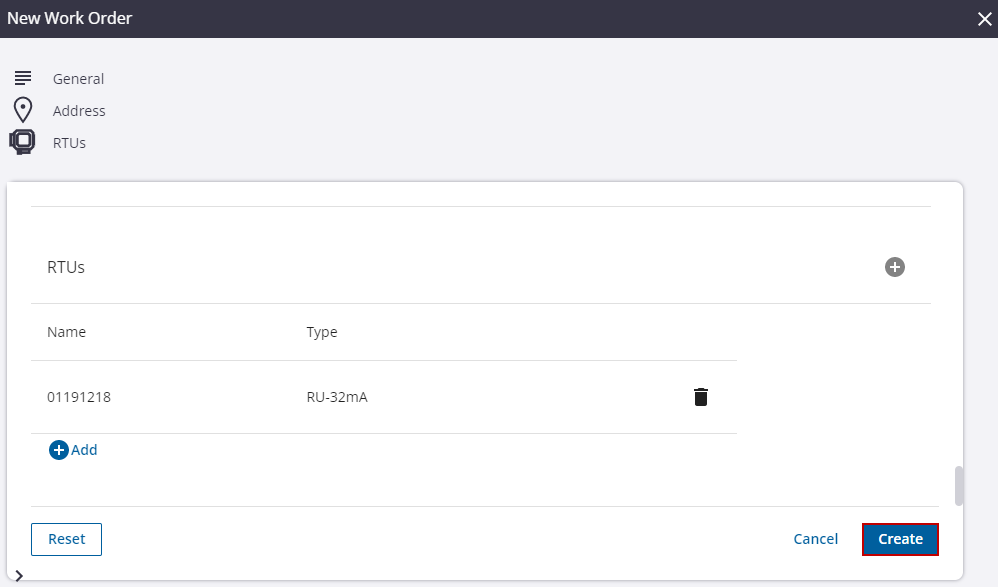Click the Cancel link
The height and width of the screenshot is (587, 998).
click(x=815, y=539)
